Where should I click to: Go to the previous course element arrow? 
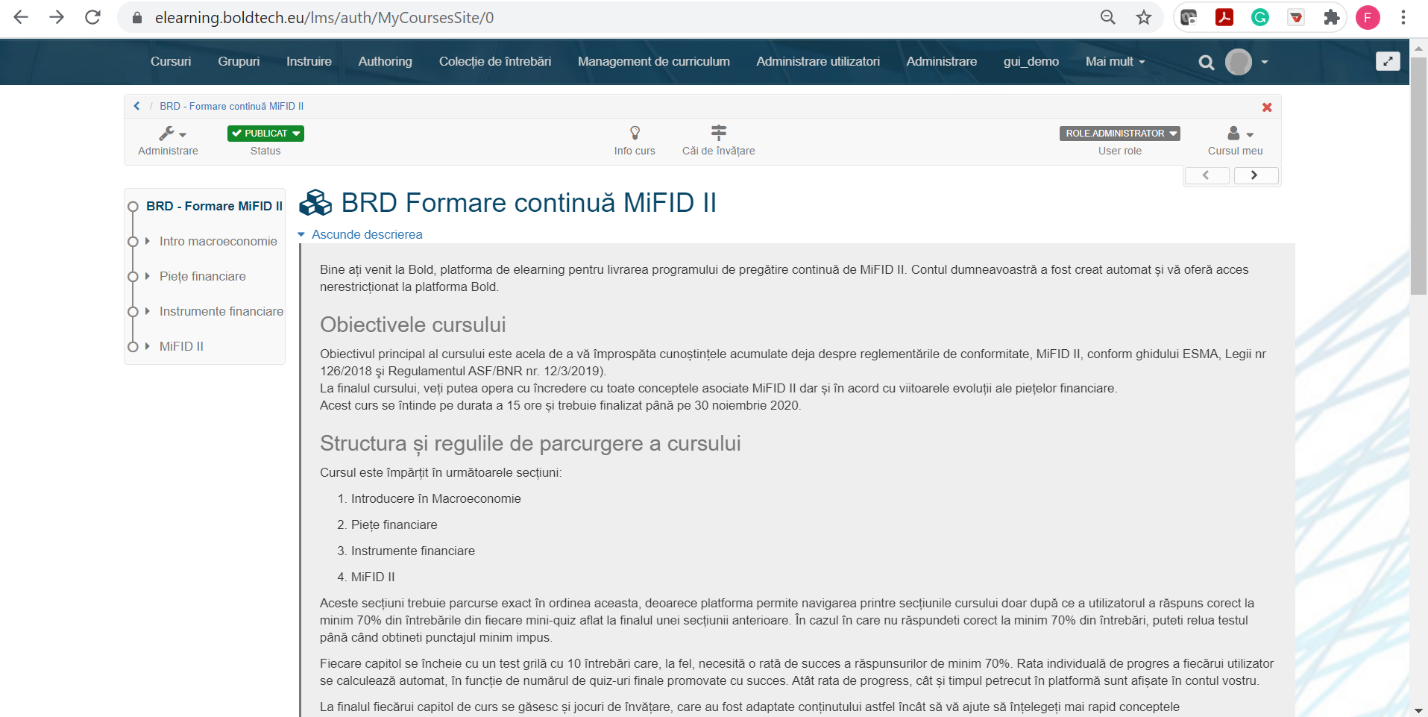pos(1207,175)
